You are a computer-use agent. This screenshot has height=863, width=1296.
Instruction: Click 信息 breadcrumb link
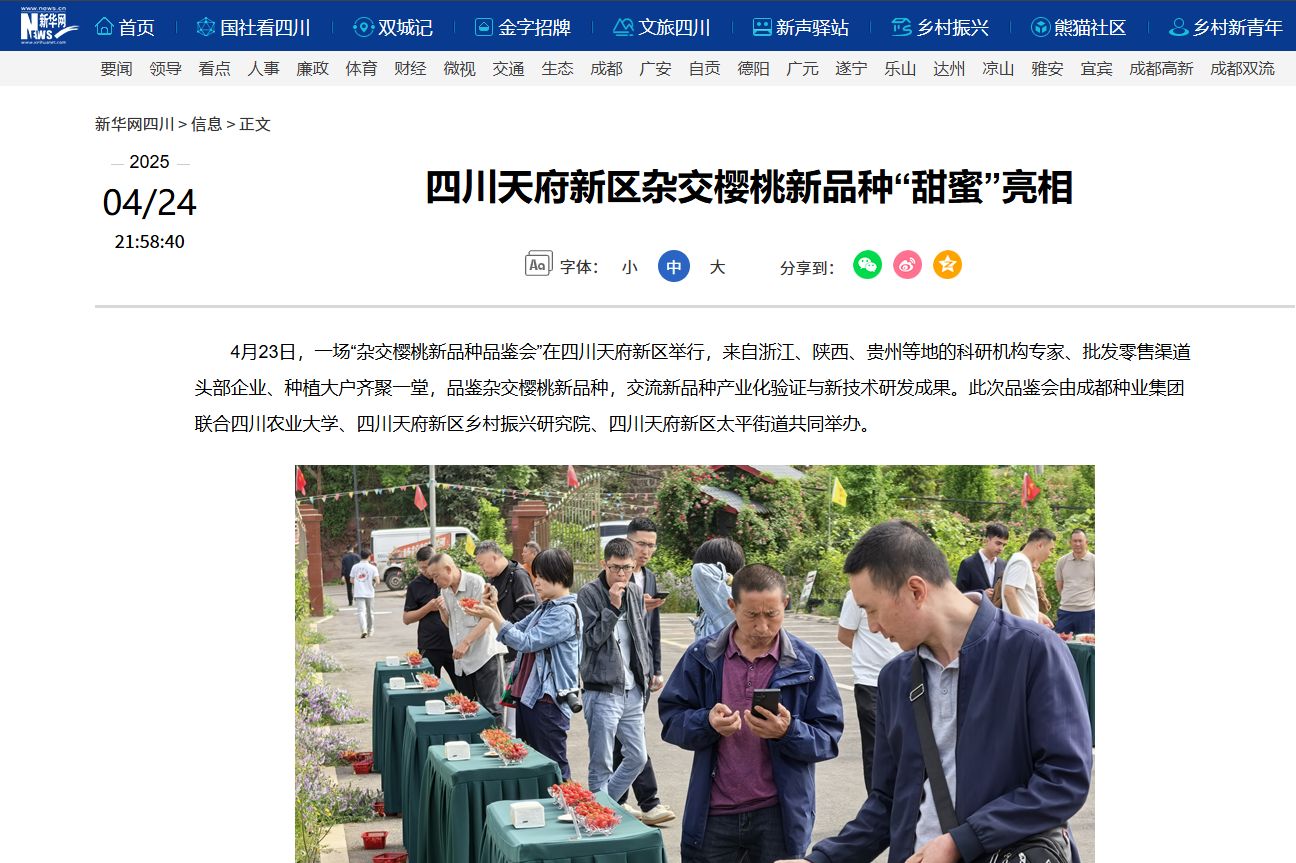click(x=207, y=124)
